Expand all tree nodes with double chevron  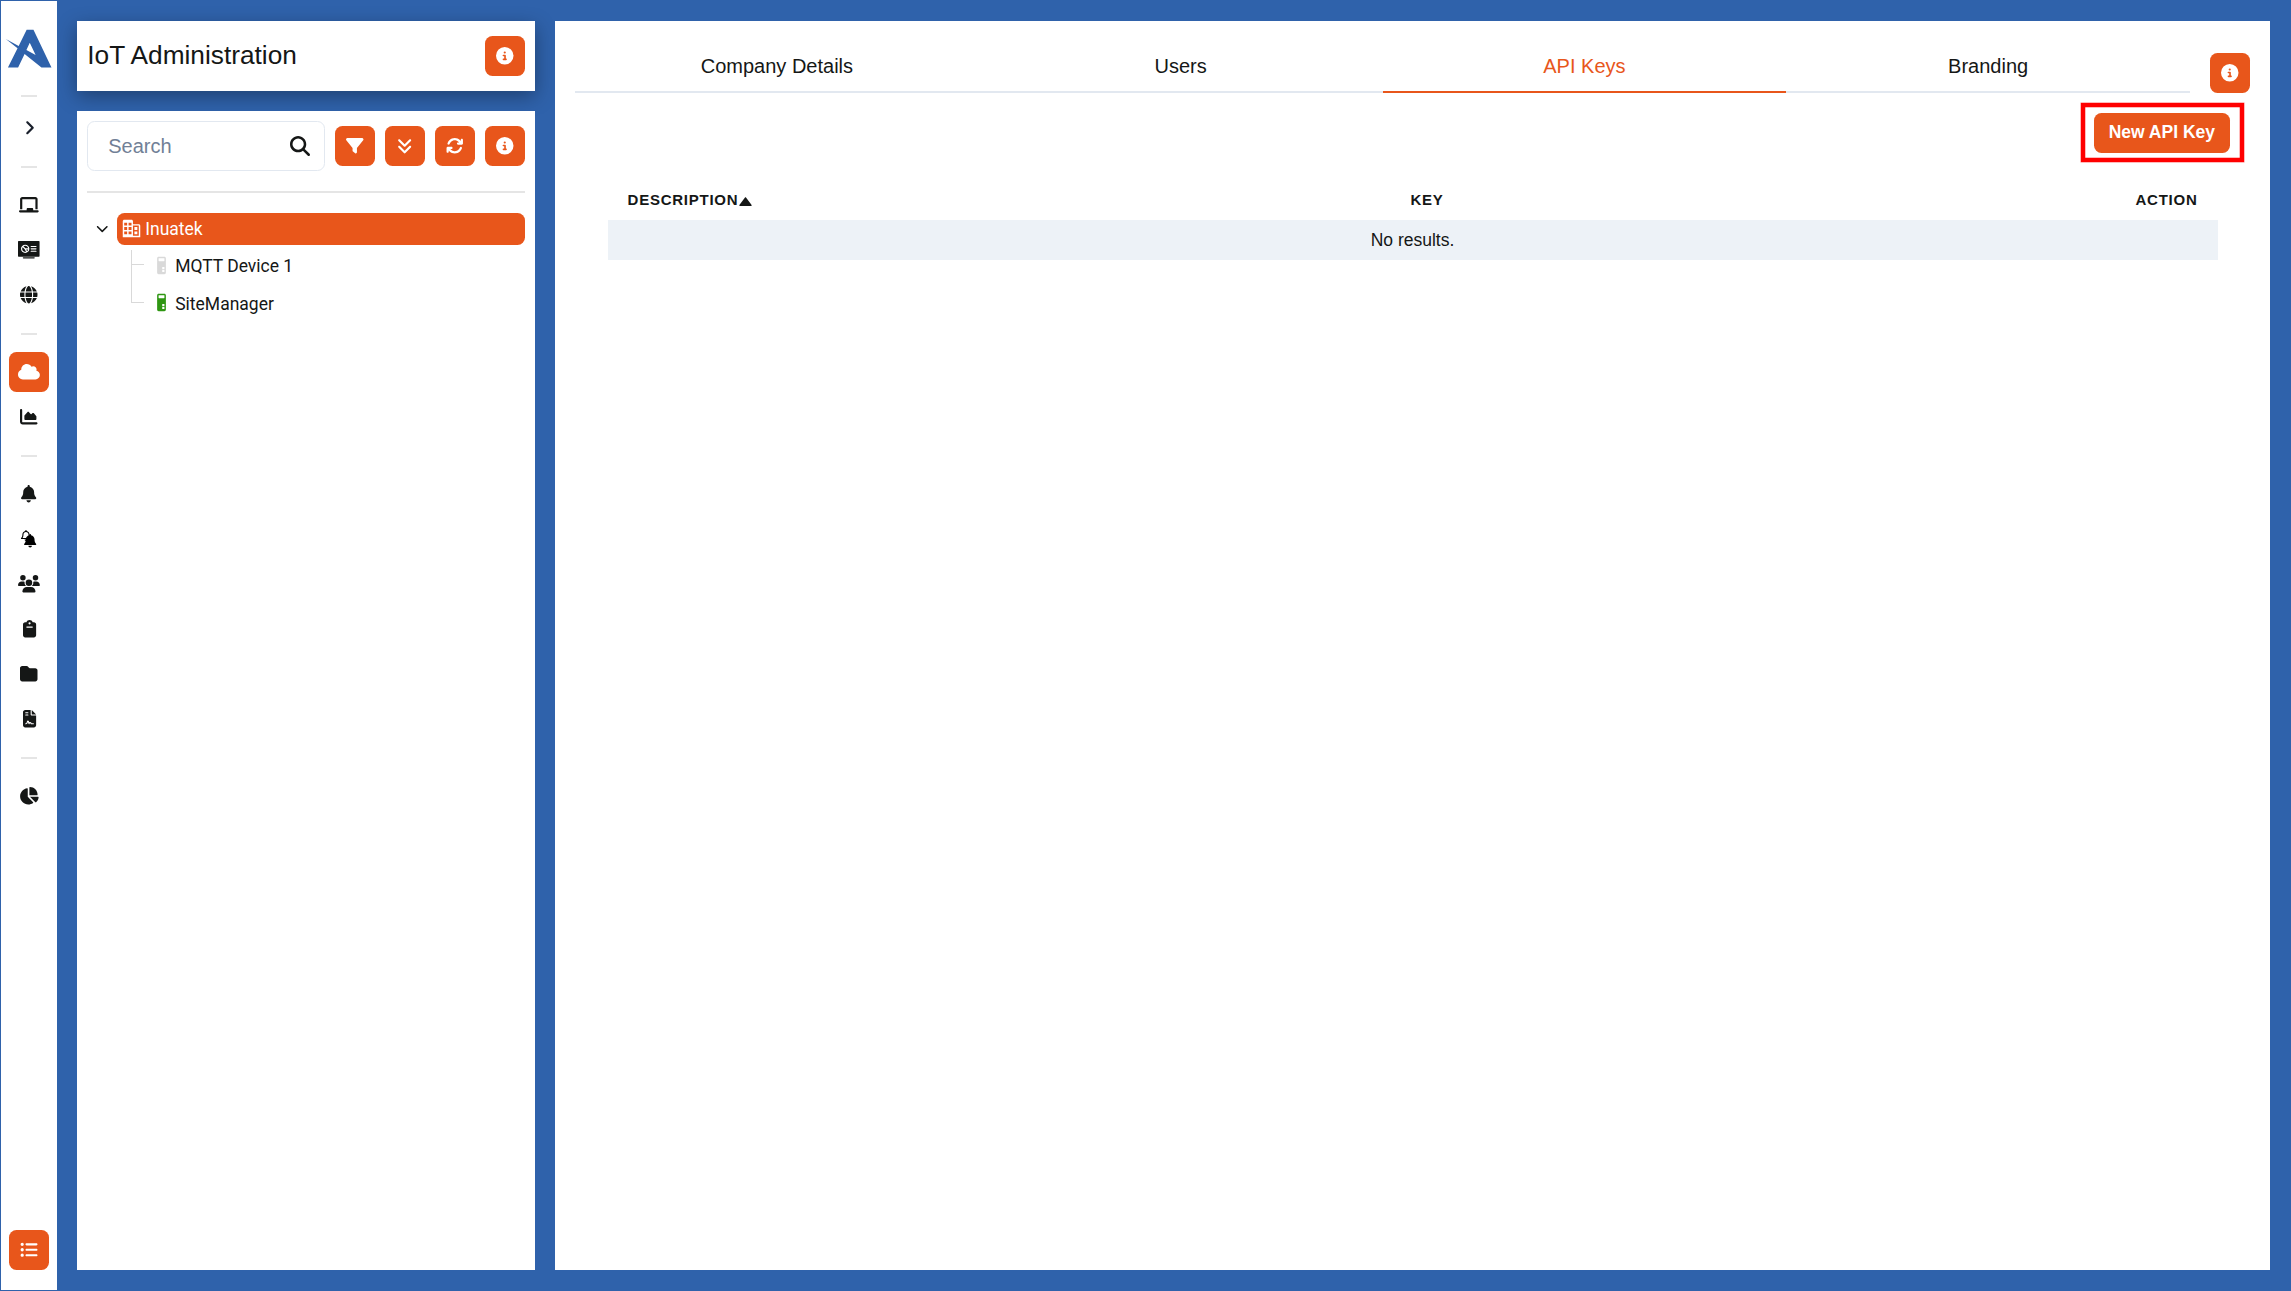point(405,145)
